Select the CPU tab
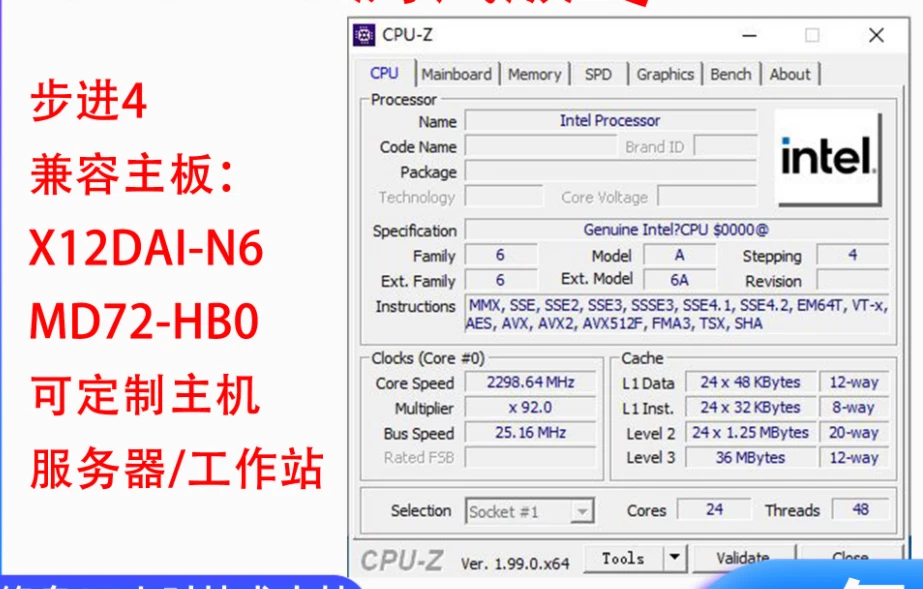 [x=385, y=73]
